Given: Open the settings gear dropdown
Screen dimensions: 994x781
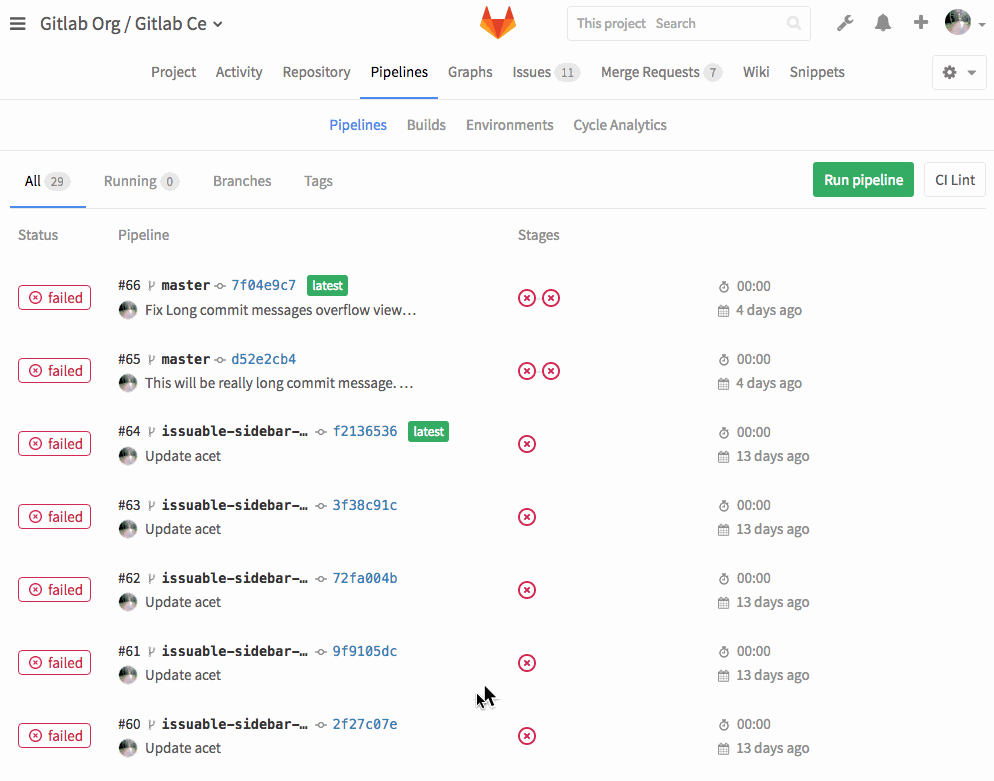Looking at the screenshot, I should coord(958,72).
